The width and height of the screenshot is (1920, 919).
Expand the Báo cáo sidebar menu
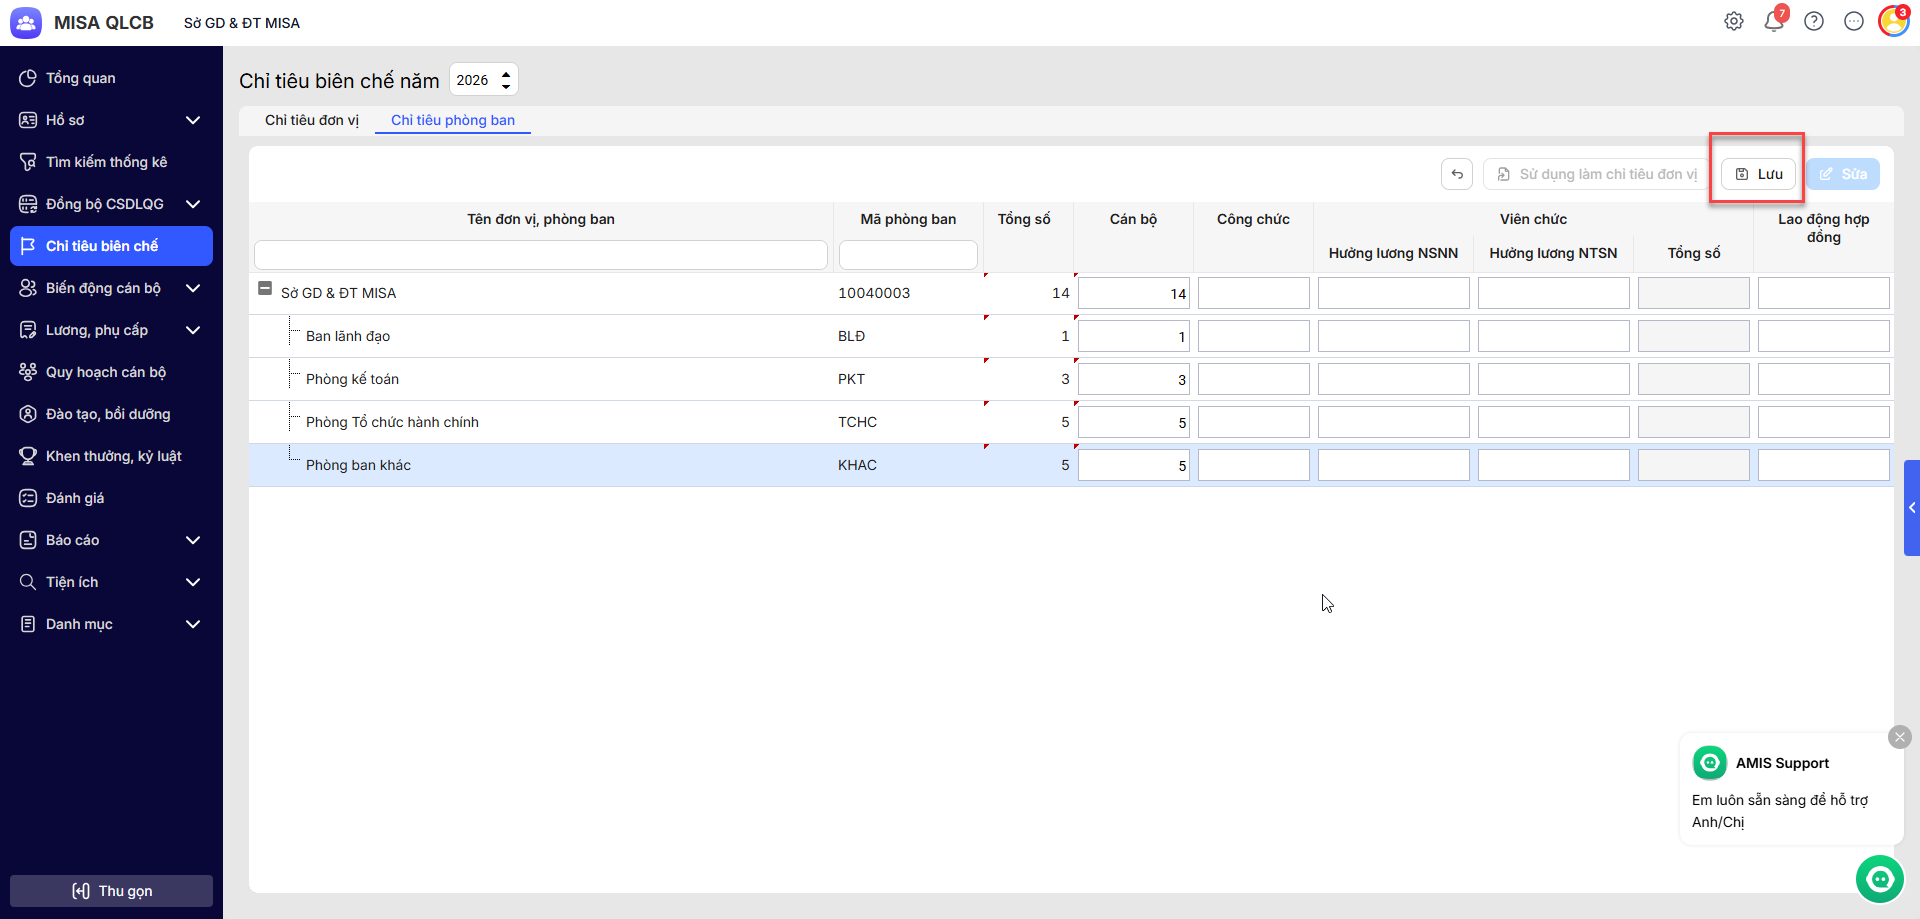(x=193, y=540)
